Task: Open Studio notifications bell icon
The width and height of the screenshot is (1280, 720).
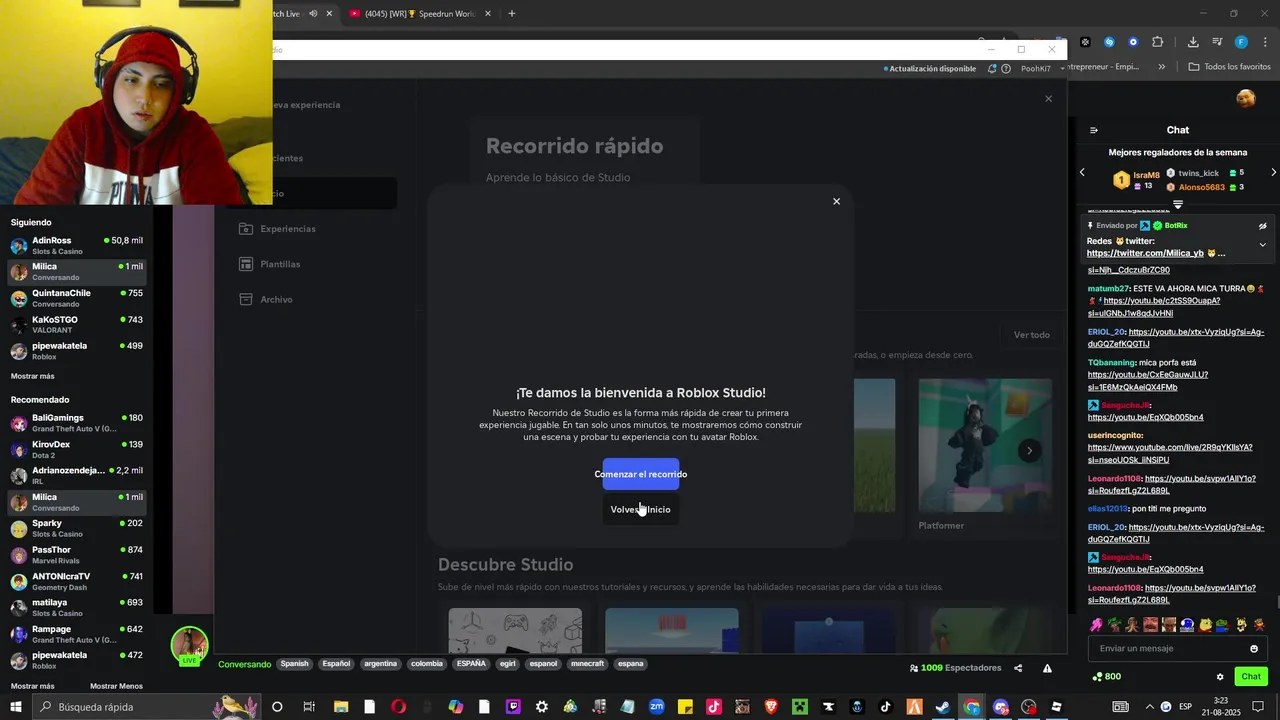Action: (992, 69)
